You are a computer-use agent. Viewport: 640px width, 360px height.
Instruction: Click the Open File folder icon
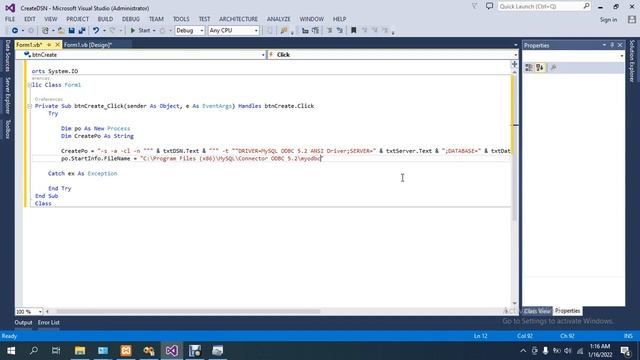[61, 31]
